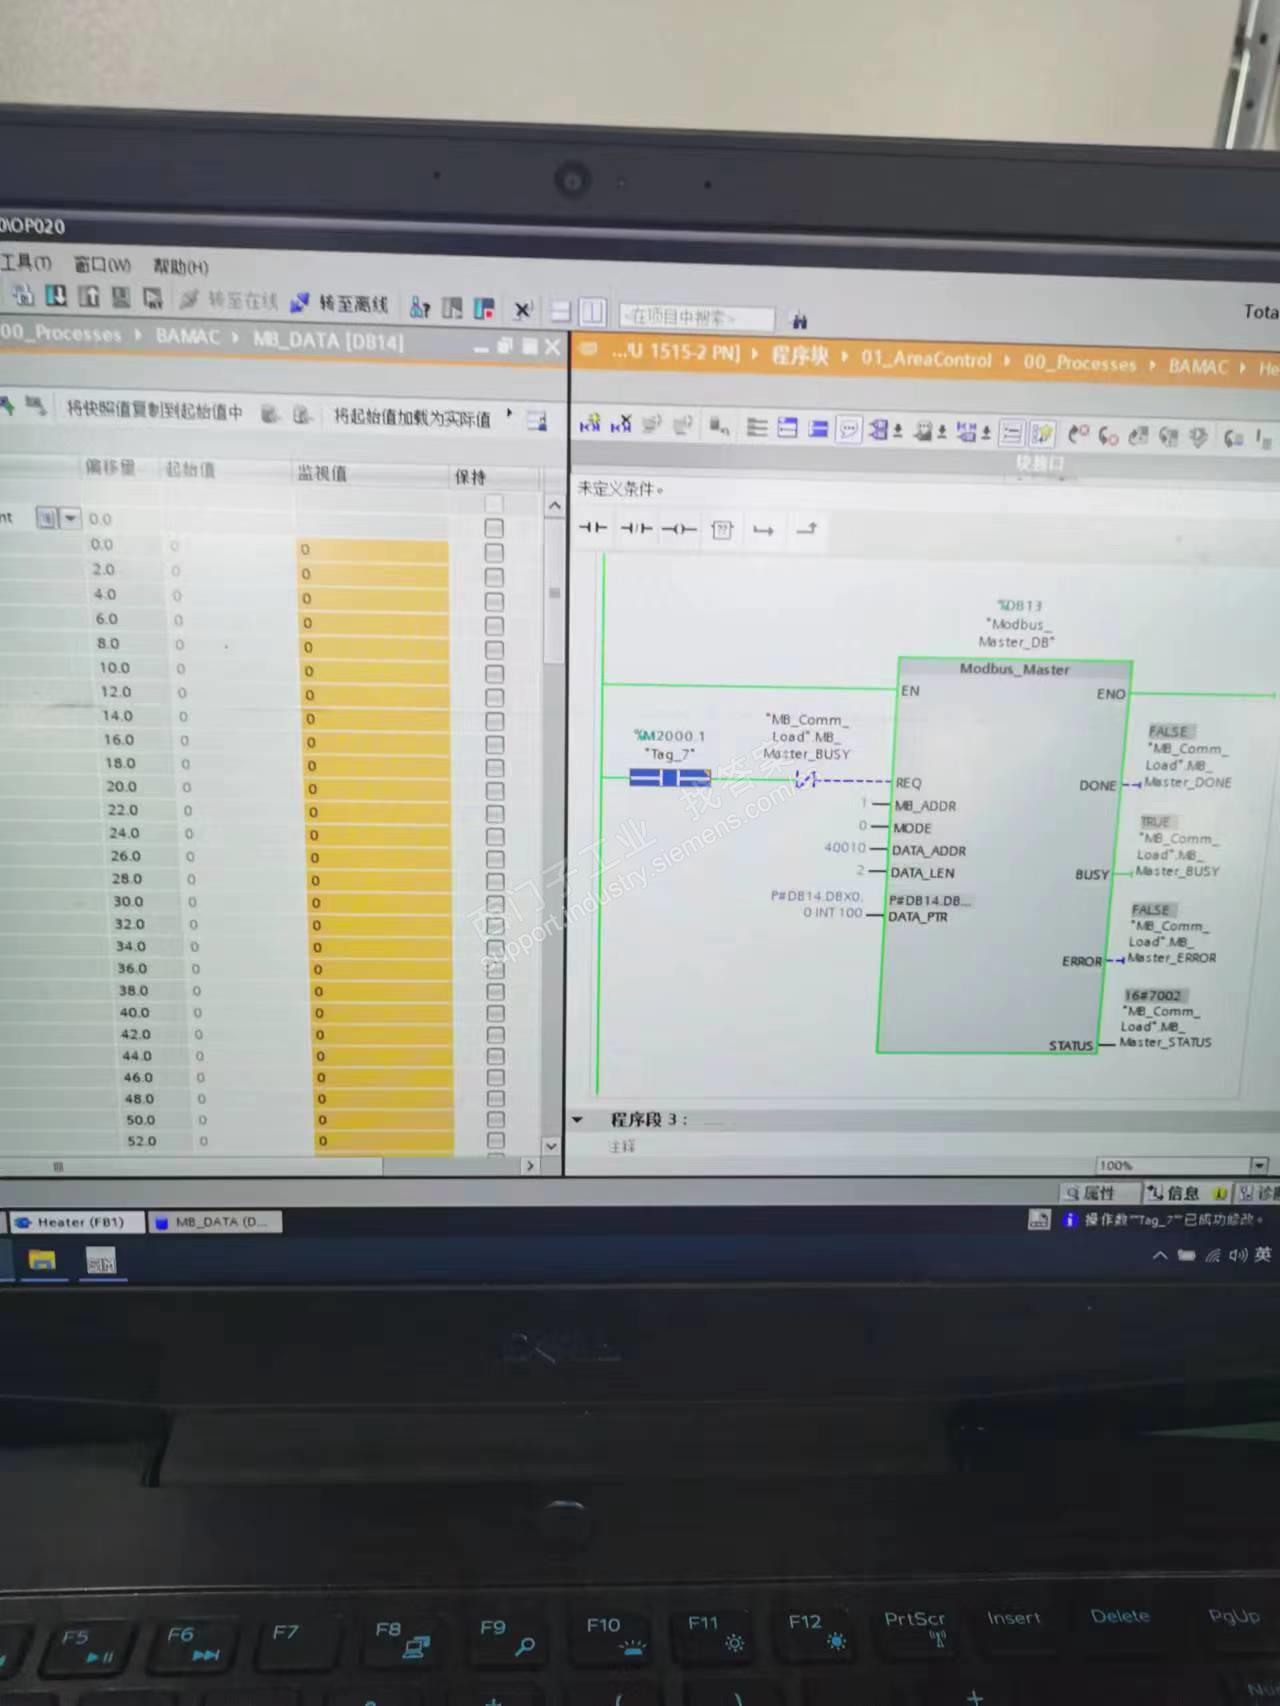Check retain box for offset 50.0 row
Screen dimensions: 1280x1706
click(495, 1120)
